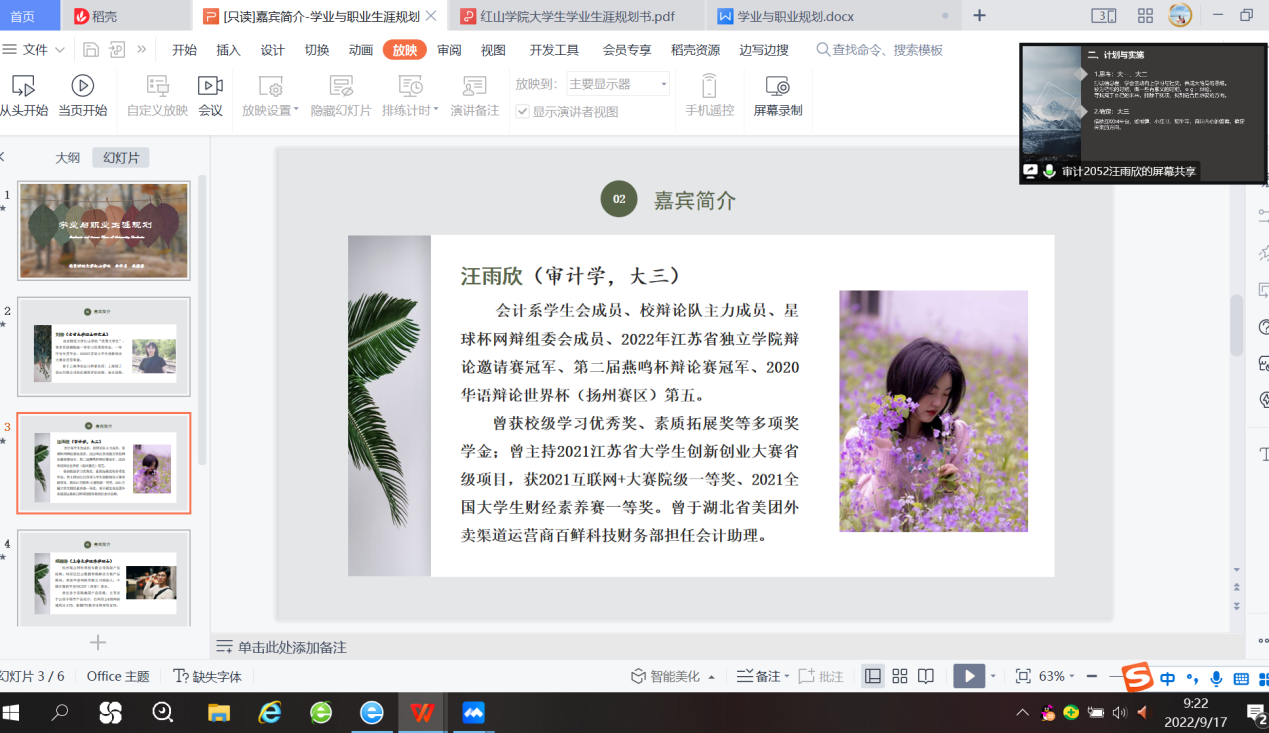Switch to reading view in status bar

pos(926,676)
